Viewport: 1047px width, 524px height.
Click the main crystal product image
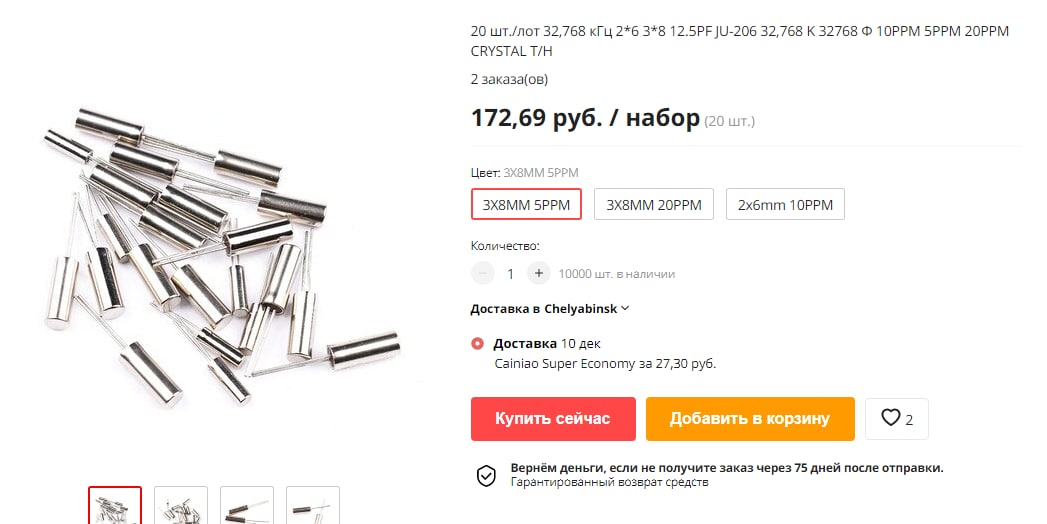(x=222, y=257)
